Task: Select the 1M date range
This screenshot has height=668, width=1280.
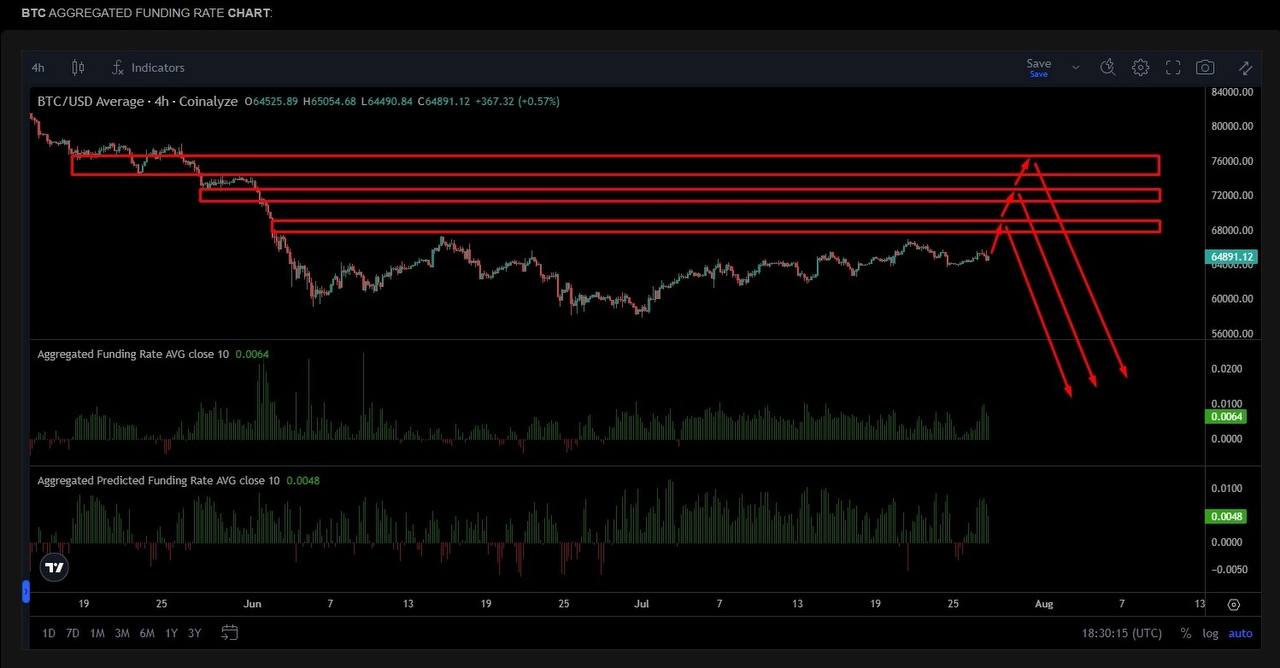Action: pos(97,633)
